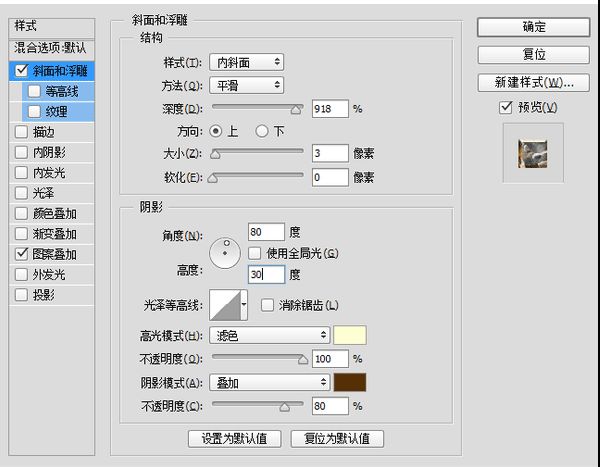Select 描边 style entry label
600x467 pixels.
tap(43, 132)
